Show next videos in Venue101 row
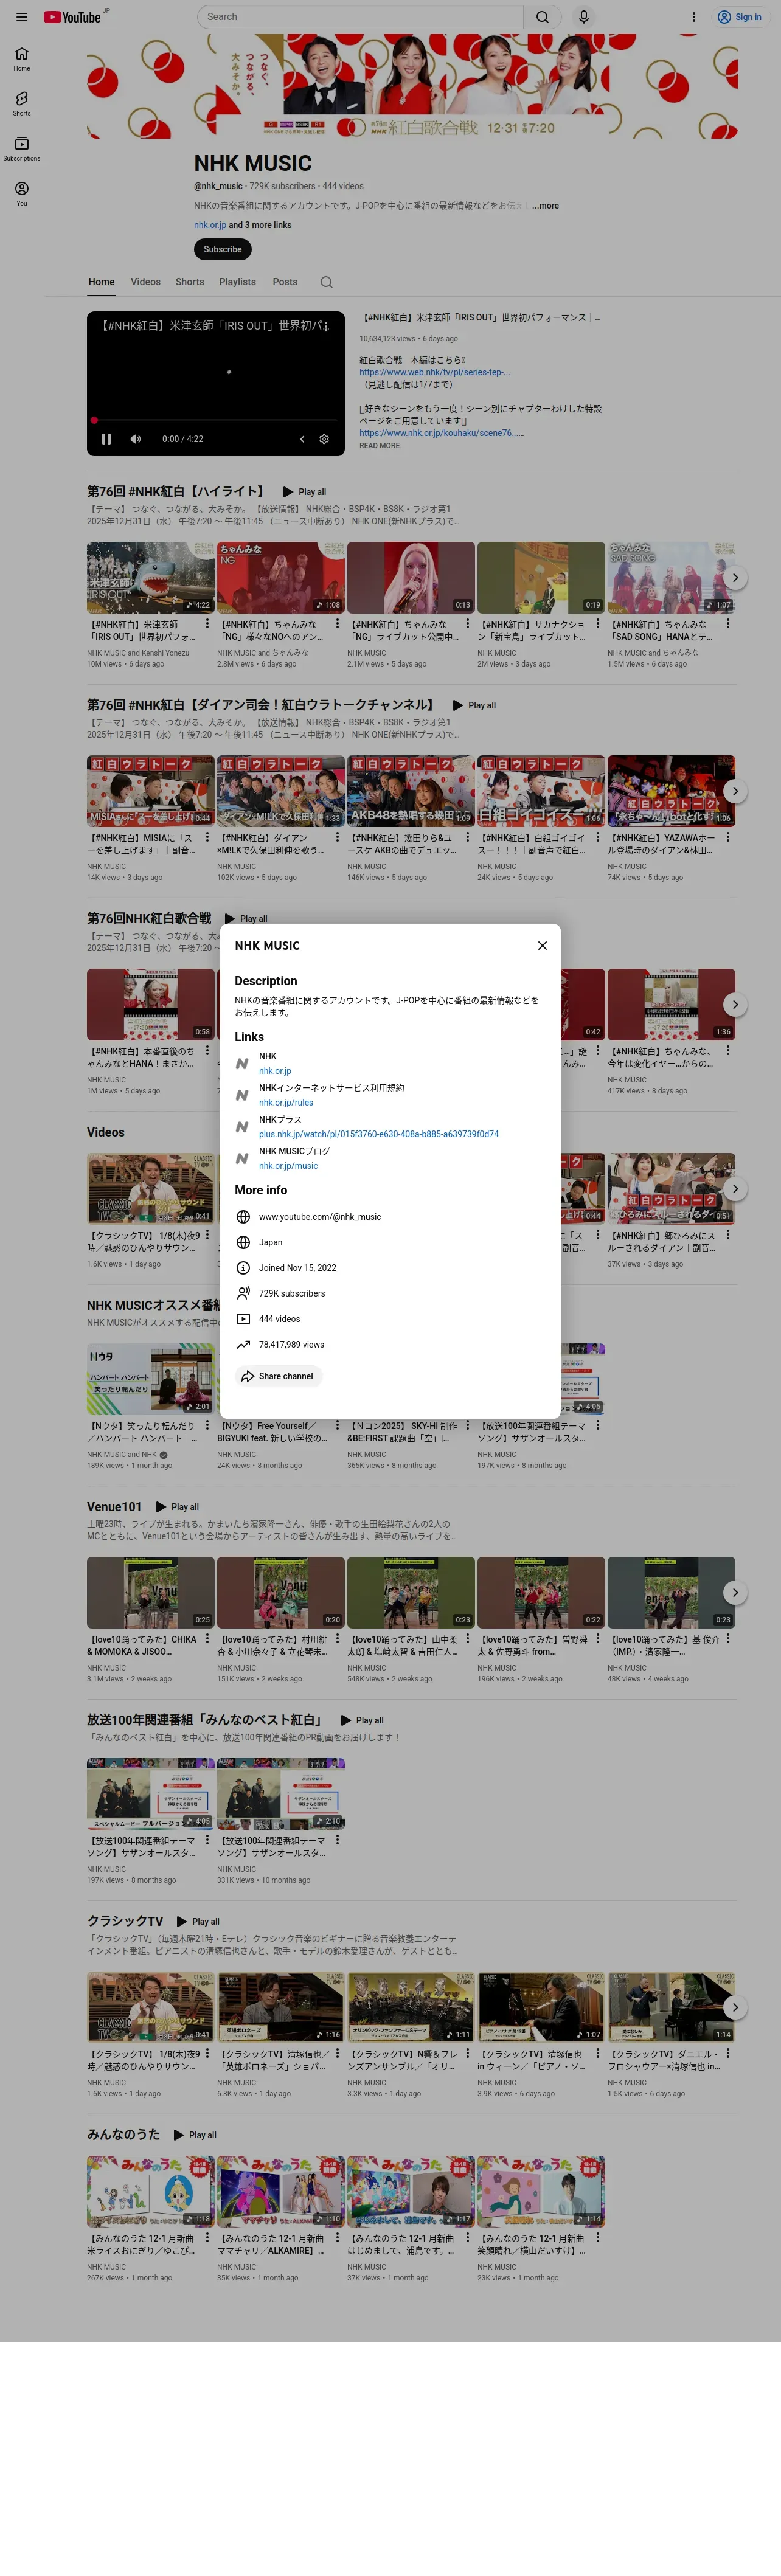Screen dimensions: 781x2576 point(735,1592)
